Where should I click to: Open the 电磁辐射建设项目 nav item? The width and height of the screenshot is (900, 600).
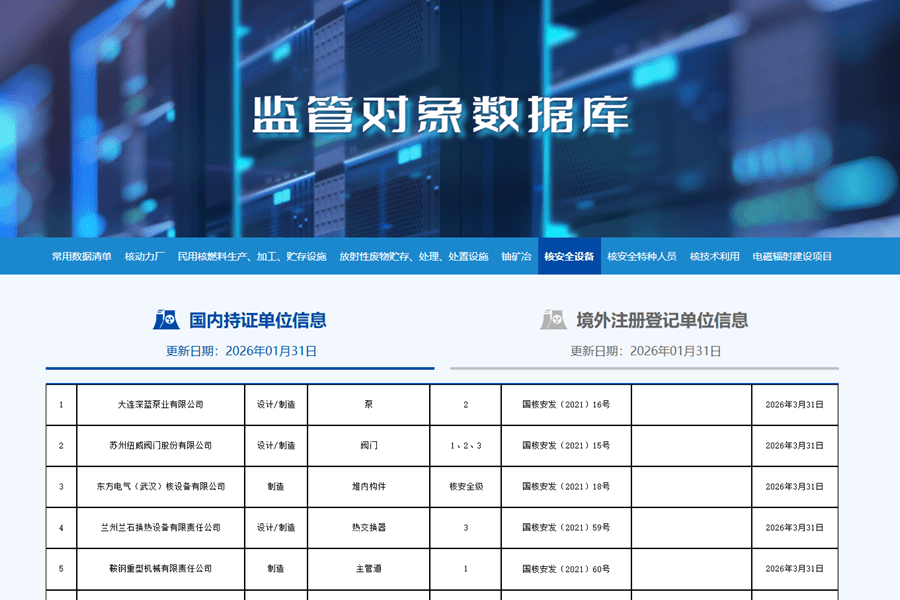(792, 257)
